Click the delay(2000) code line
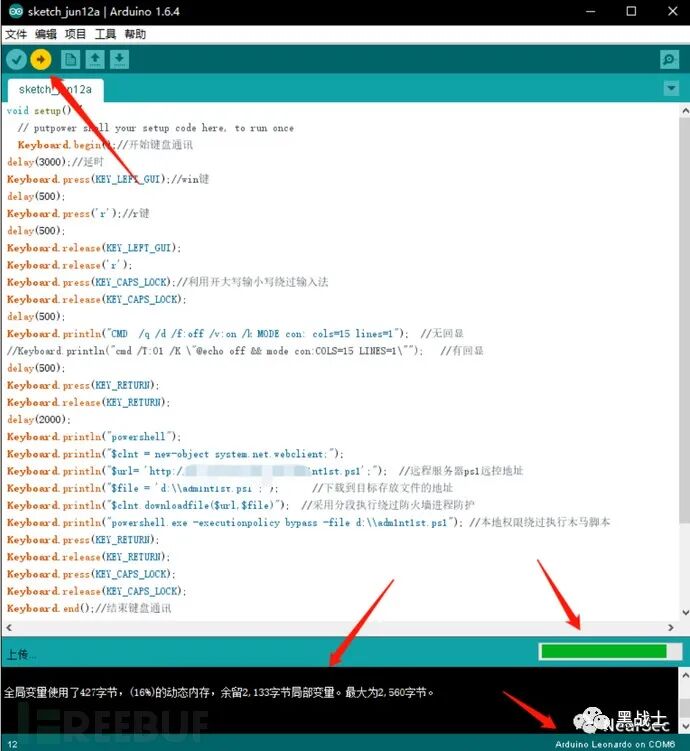This screenshot has width=690, height=751. [x=39, y=420]
